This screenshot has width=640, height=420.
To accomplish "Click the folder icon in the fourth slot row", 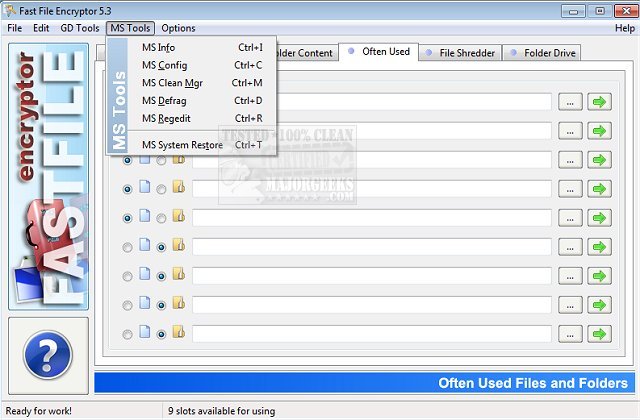I will (x=179, y=187).
